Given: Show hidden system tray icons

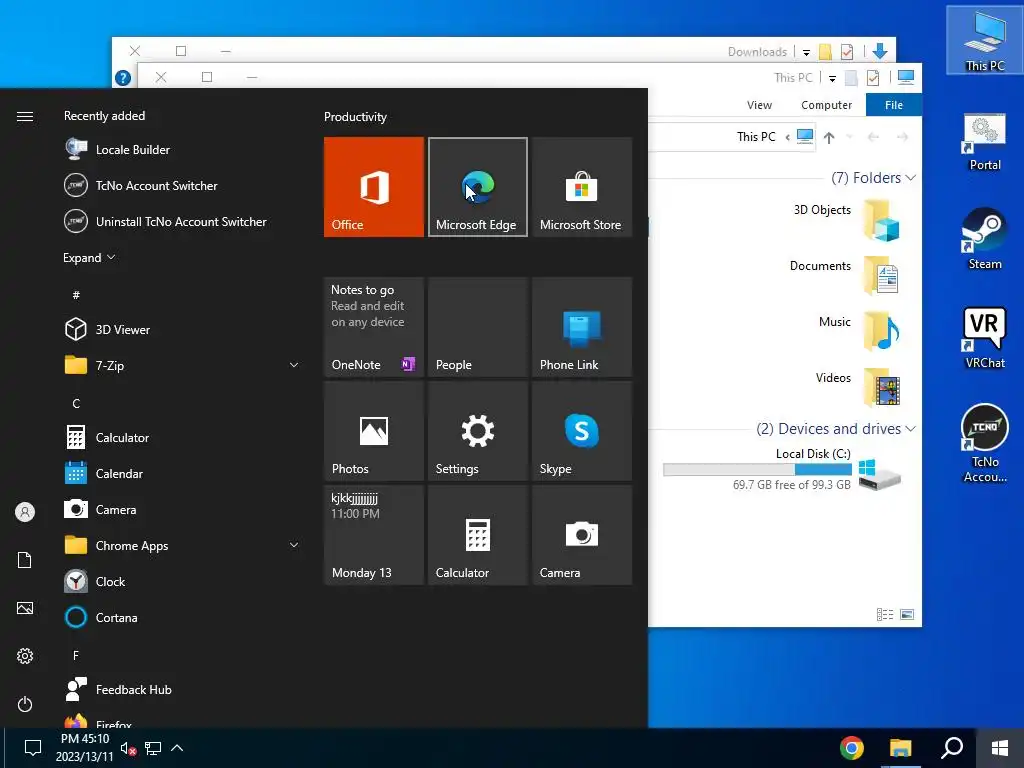Looking at the screenshot, I should [177, 748].
